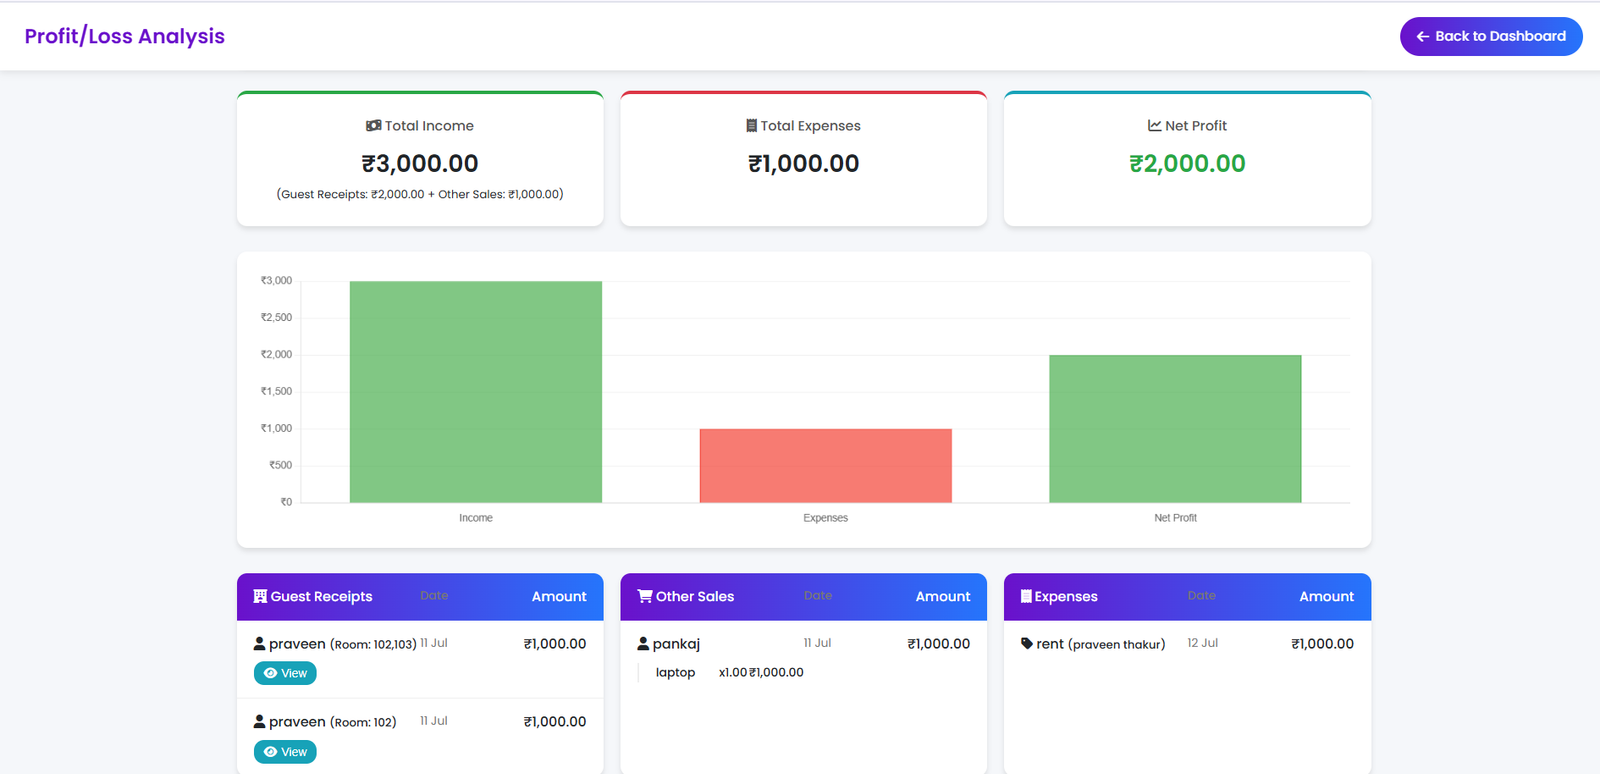Click the tag icon next to rent expense
The width and height of the screenshot is (1600, 774).
click(1026, 644)
